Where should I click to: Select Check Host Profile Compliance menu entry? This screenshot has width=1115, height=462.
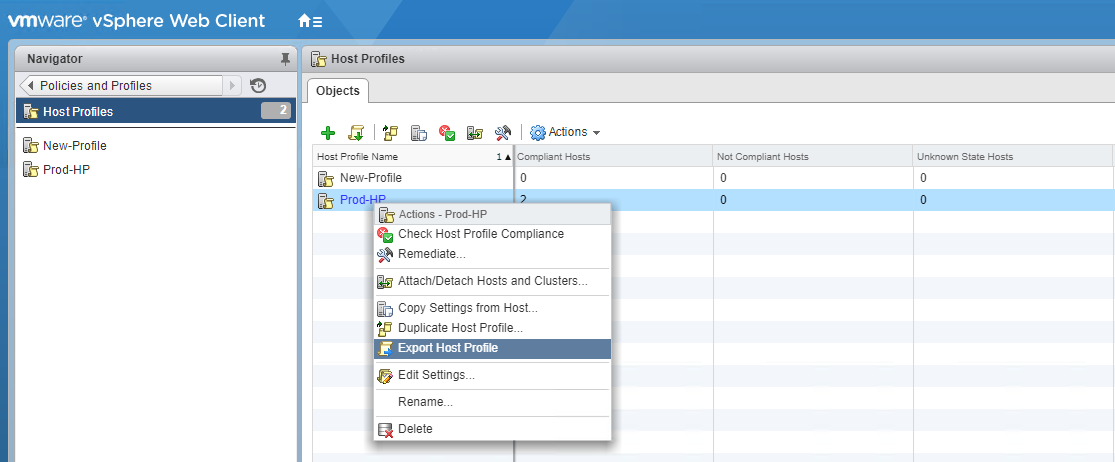coord(480,234)
